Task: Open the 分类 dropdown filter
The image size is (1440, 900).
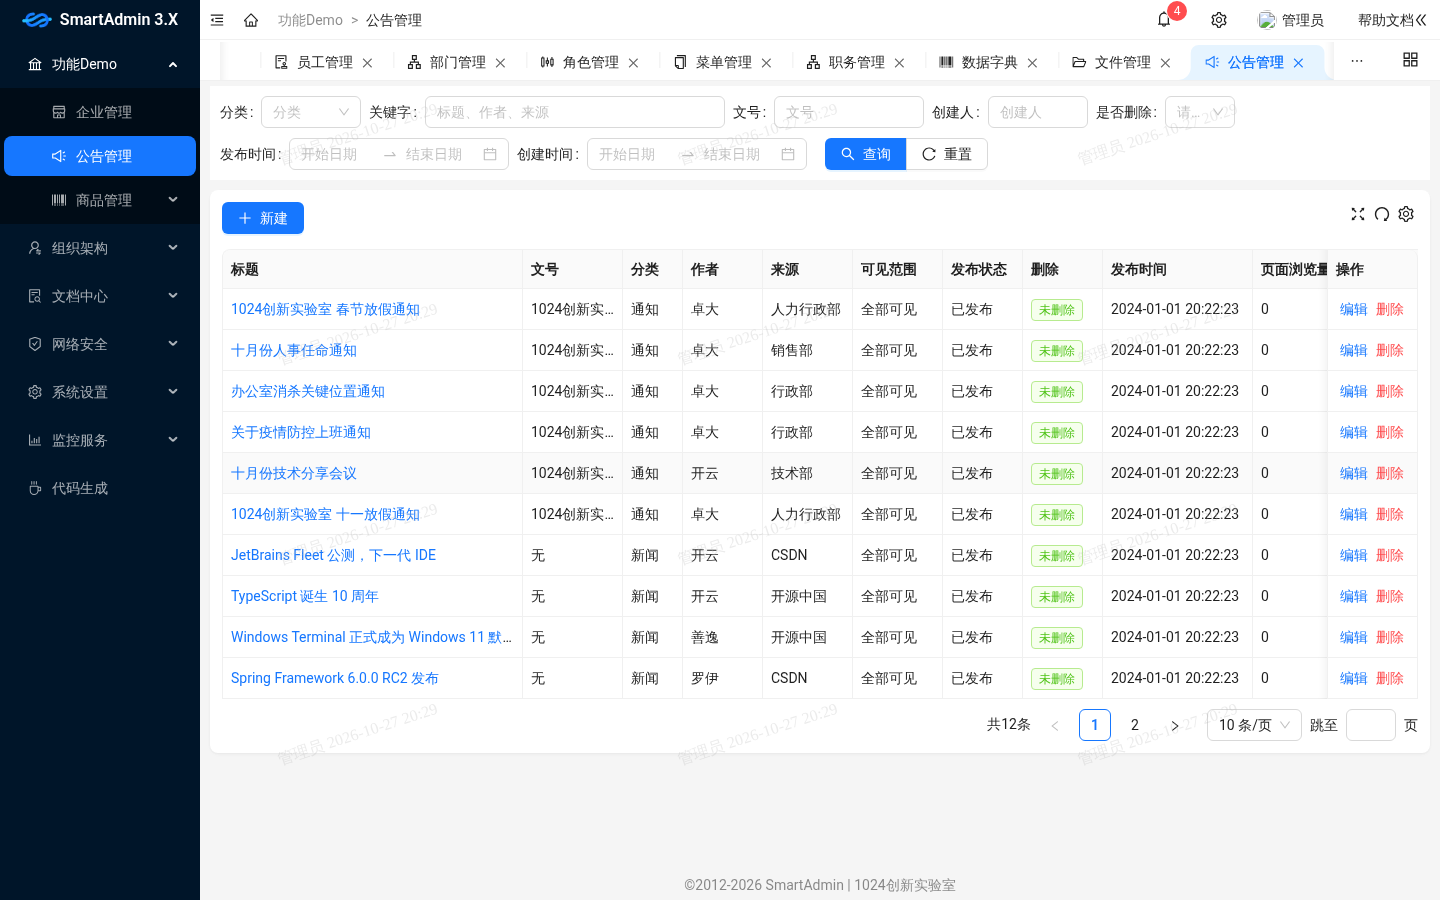Action: (x=311, y=112)
